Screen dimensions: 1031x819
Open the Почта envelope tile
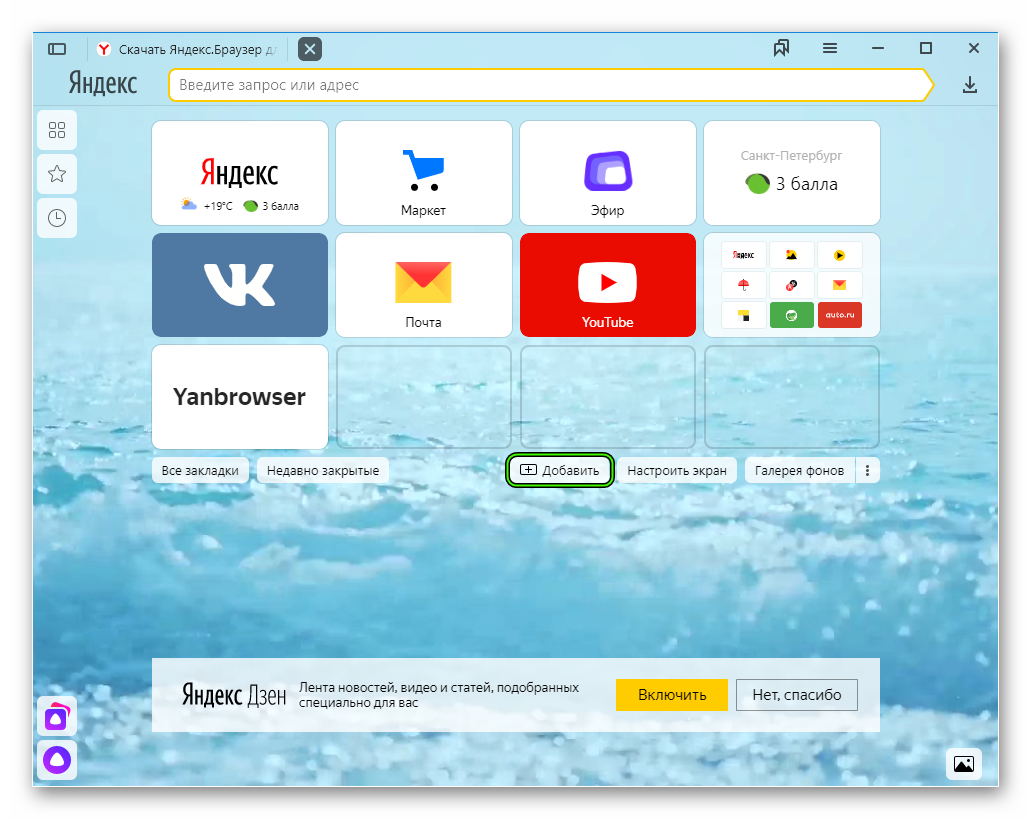(x=423, y=285)
